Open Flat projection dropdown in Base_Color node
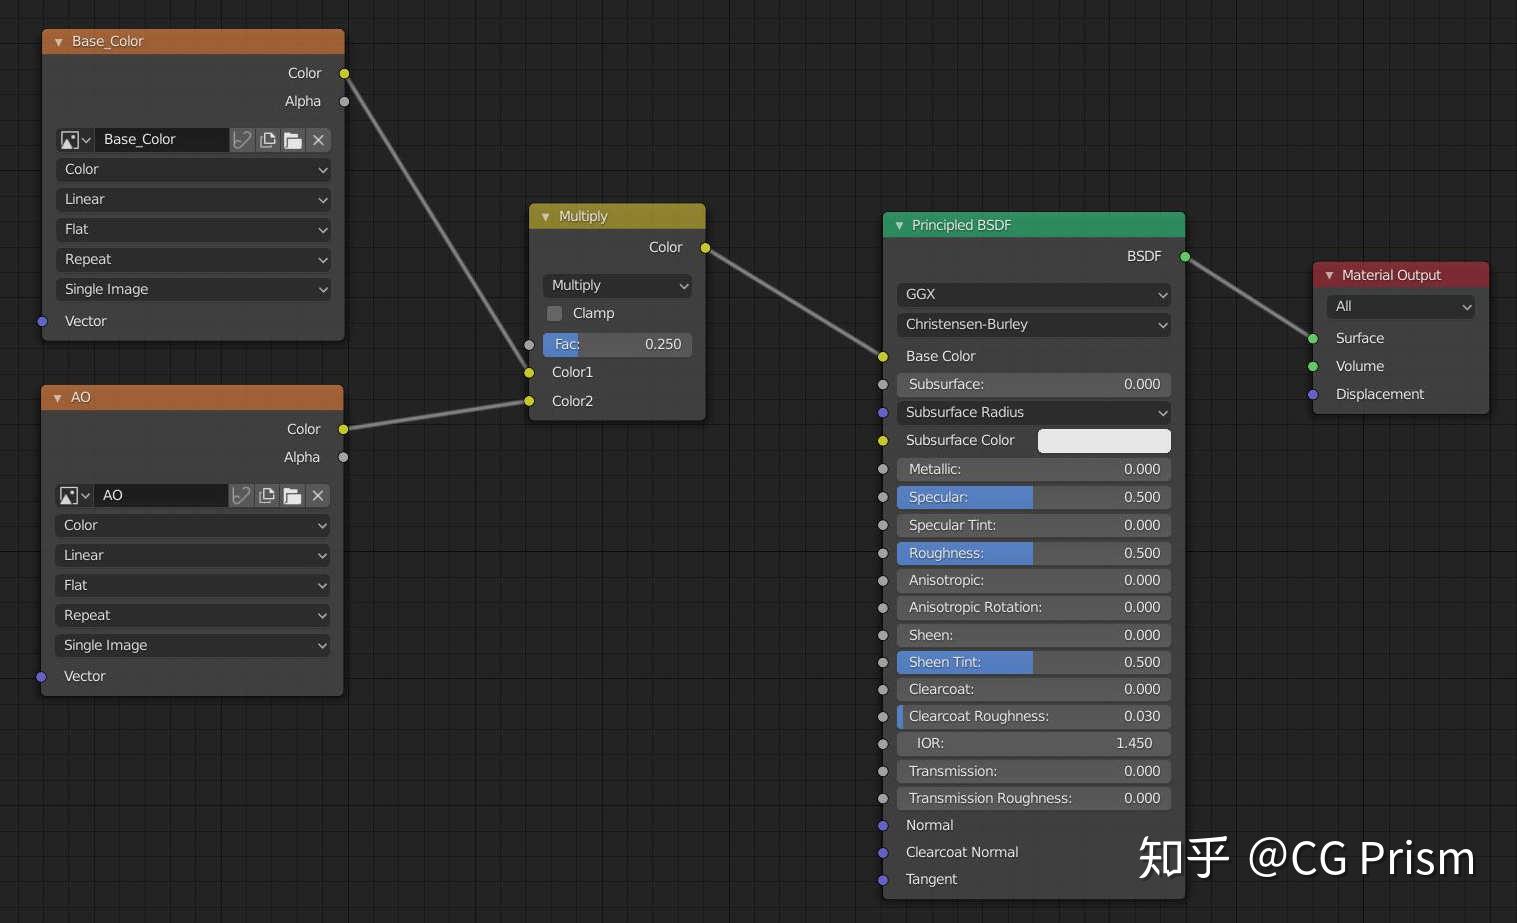The image size is (1517, 923). tap(194, 230)
